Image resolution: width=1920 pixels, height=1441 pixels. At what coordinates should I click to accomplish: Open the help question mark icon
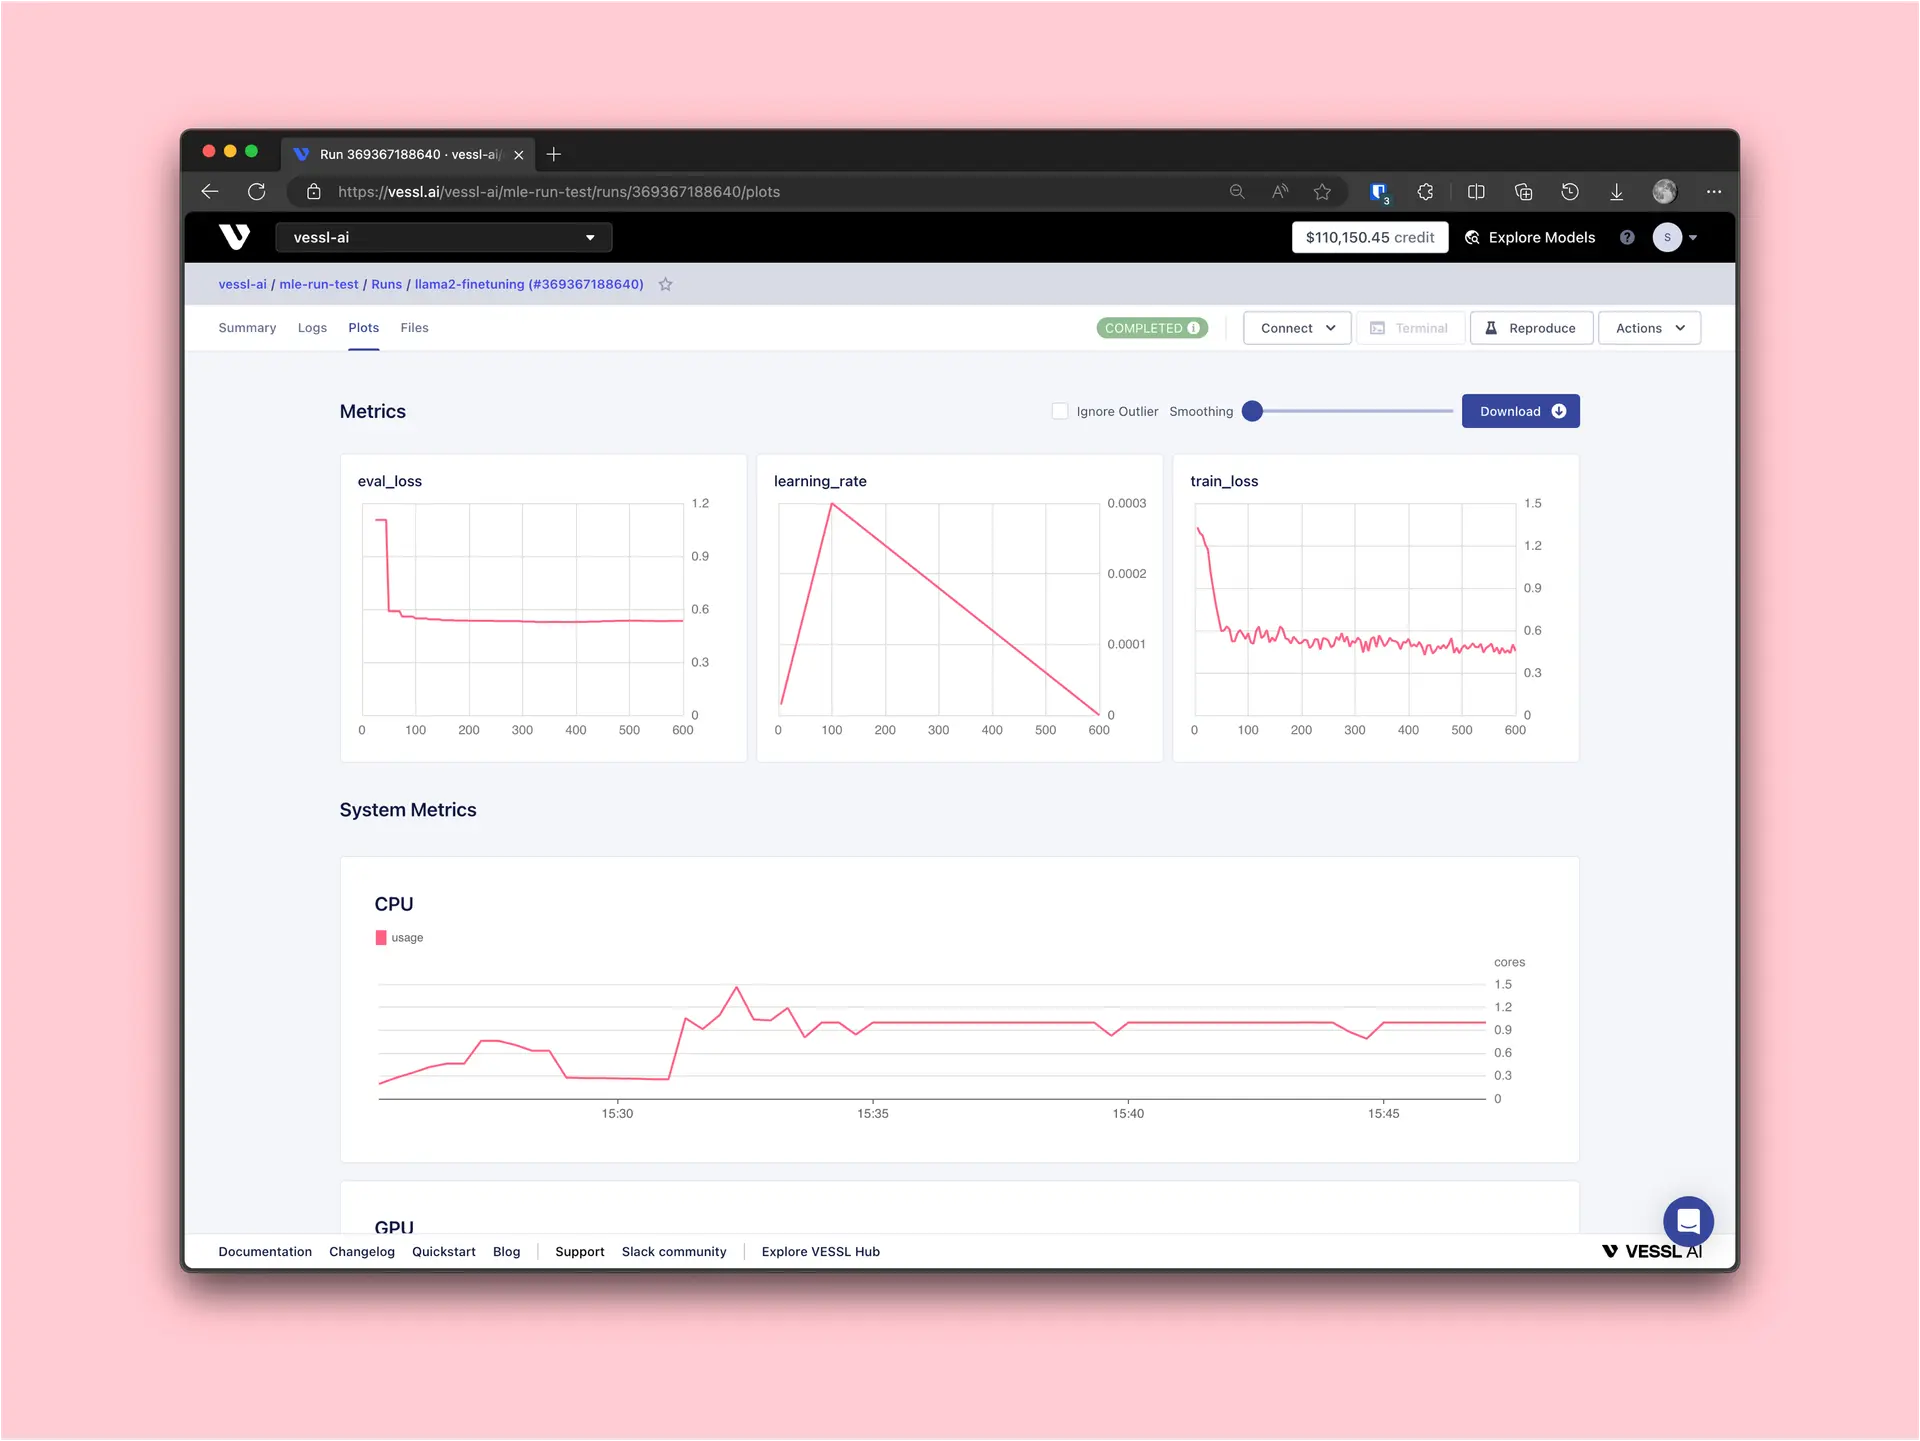coord(1627,238)
